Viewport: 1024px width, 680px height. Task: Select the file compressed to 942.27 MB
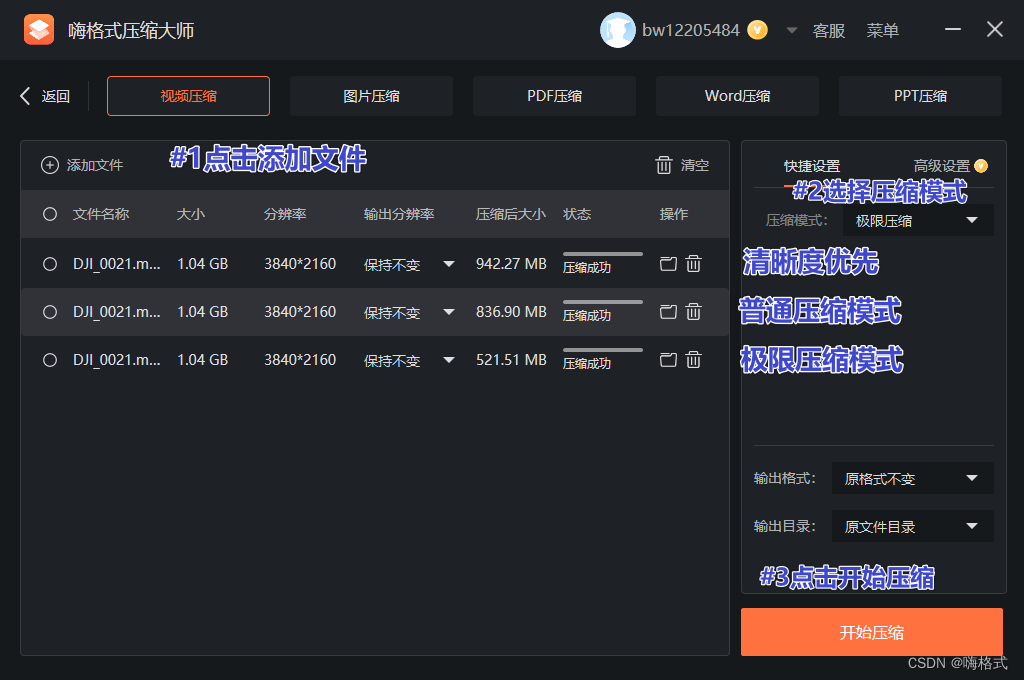tap(50, 264)
